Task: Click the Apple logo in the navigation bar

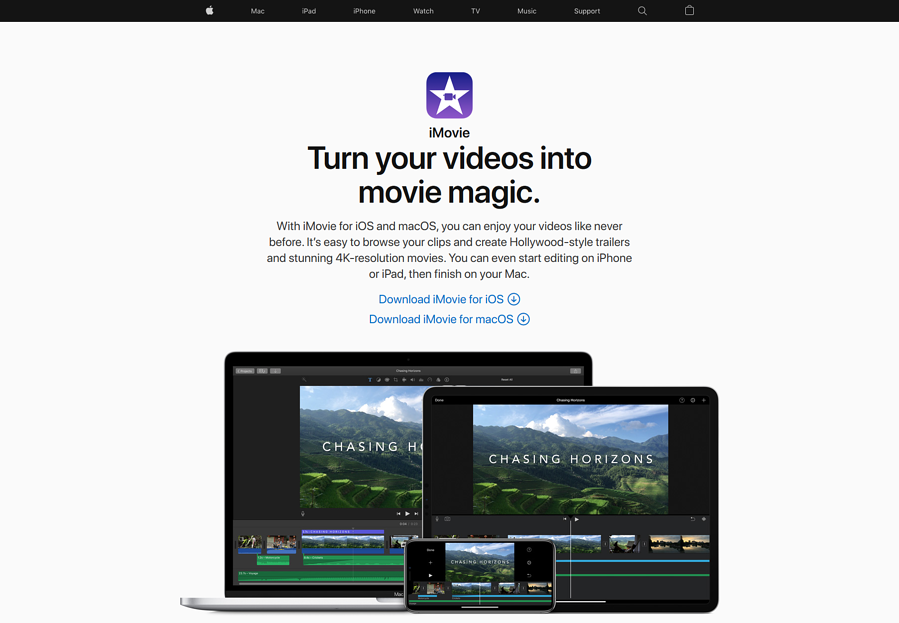Action: click(x=210, y=10)
